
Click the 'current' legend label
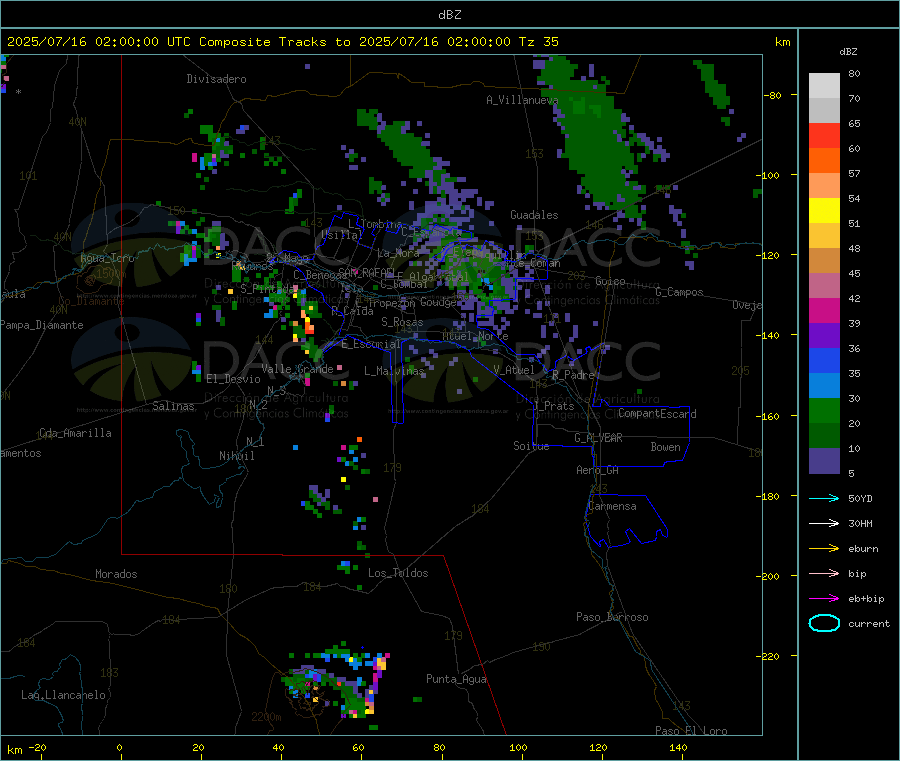pyautogui.click(x=869, y=624)
